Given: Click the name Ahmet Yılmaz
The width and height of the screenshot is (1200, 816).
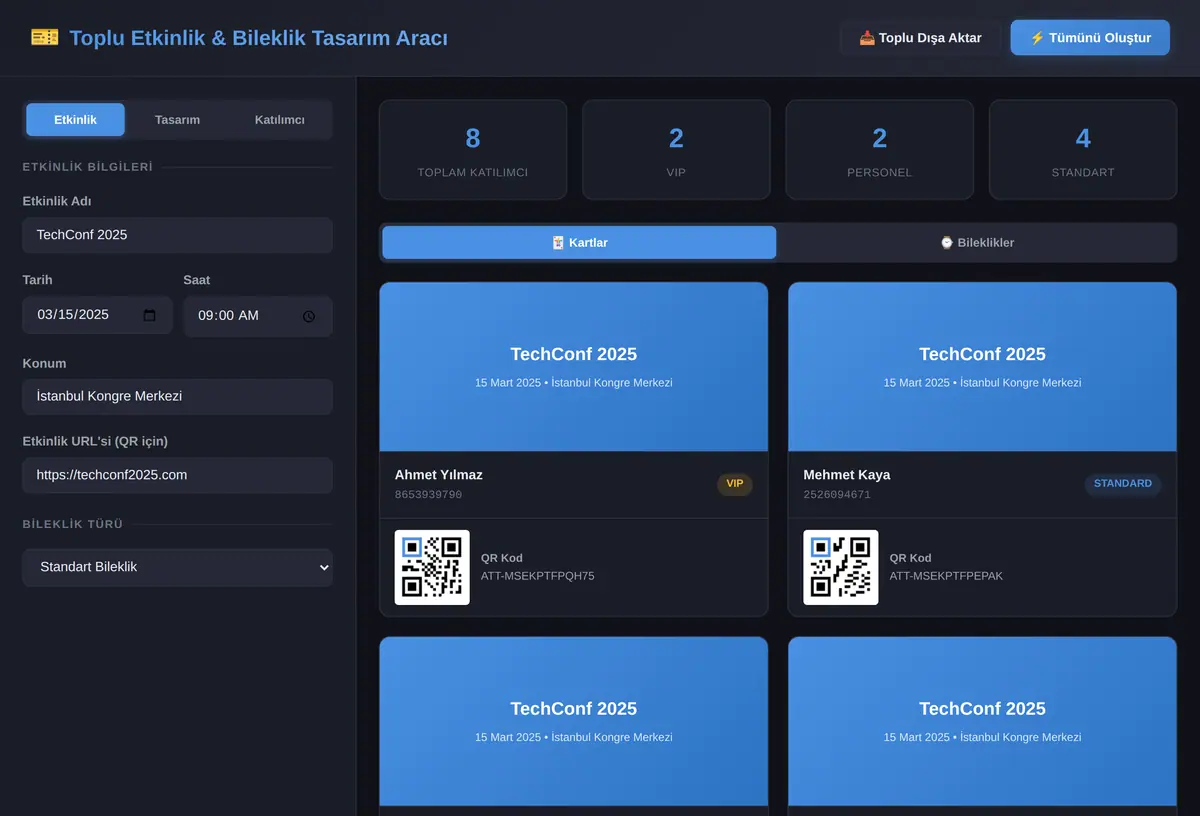Looking at the screenshot, I should click(439, 475).
